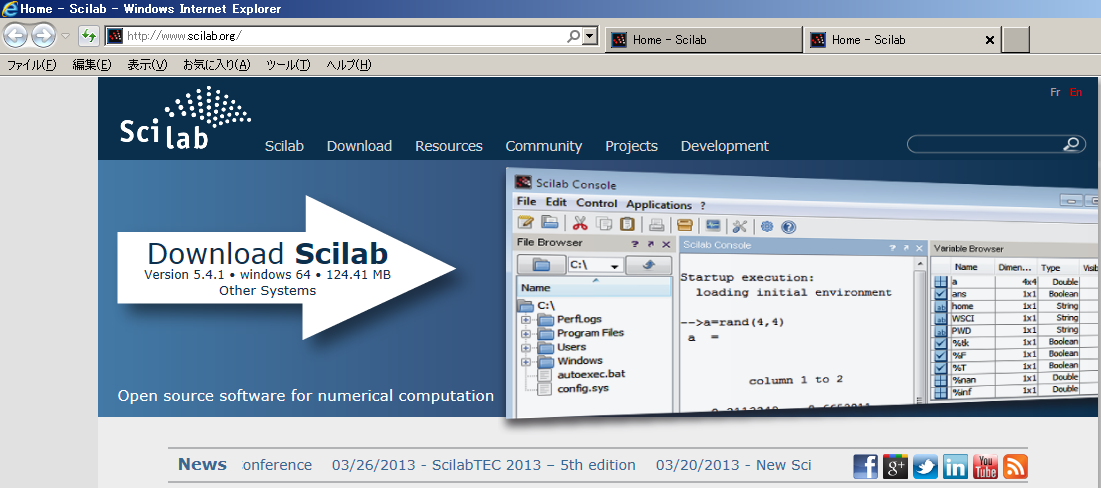Open the ScilabTEC 2013 news link
Screen dimensions: 1101x488
484,465
